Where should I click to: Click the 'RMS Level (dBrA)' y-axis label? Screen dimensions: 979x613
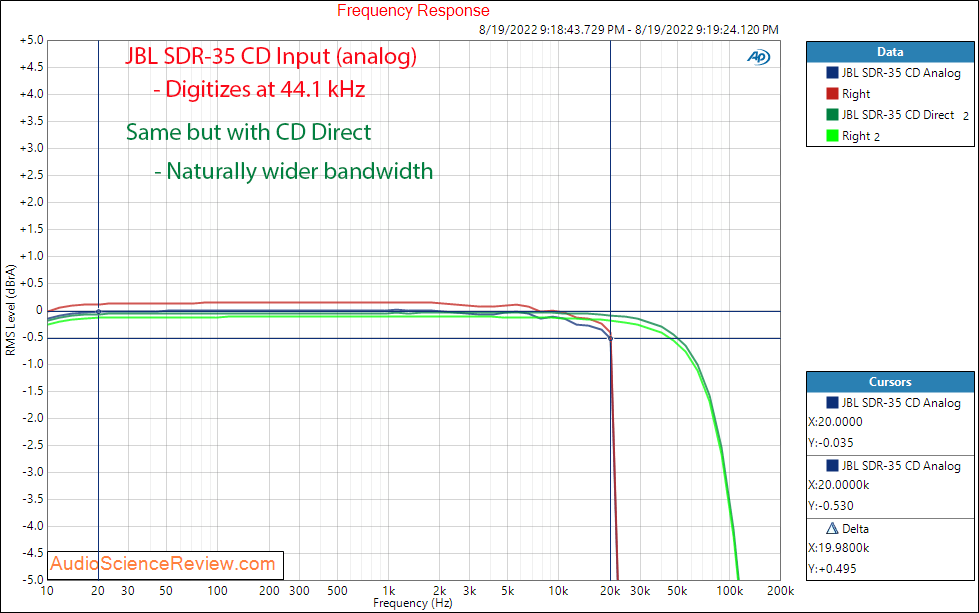point(11,310)
